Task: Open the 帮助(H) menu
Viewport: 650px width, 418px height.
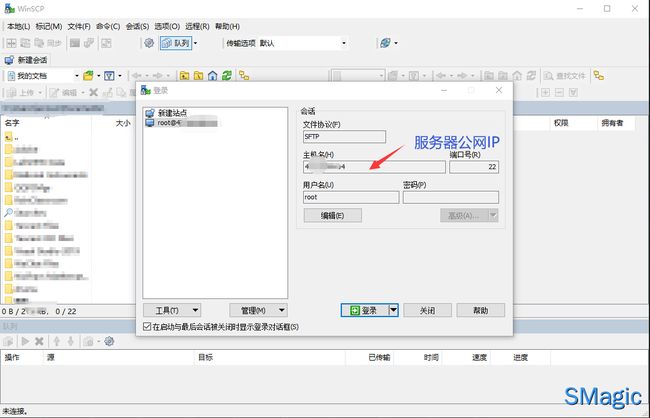Action: point(227,26)
